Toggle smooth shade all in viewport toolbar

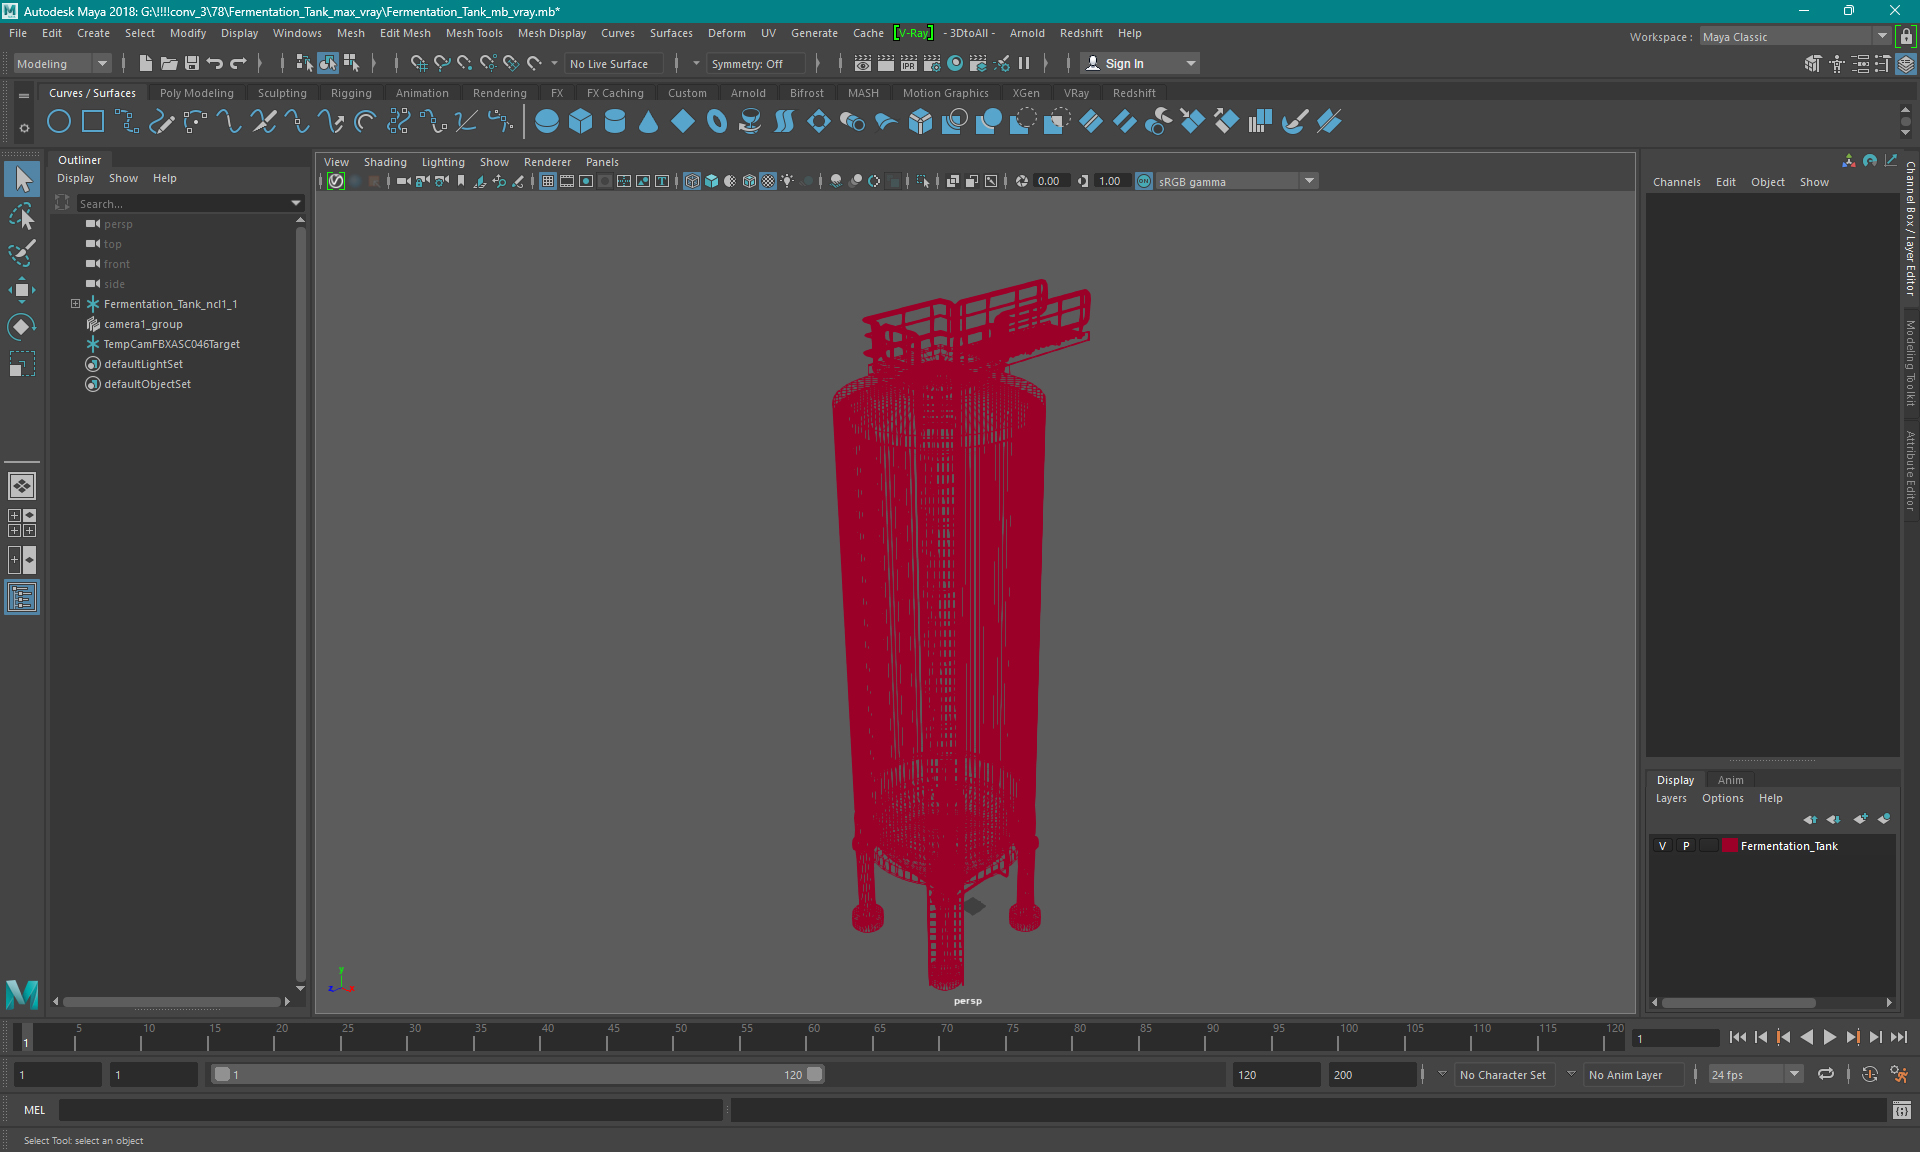[711, 181]
